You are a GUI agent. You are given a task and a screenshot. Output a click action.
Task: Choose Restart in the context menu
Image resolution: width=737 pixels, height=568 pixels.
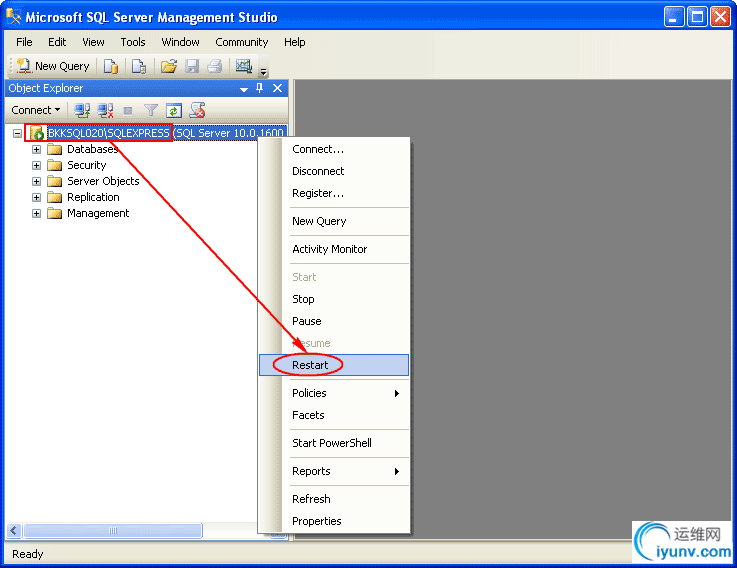tap(334, 365)
